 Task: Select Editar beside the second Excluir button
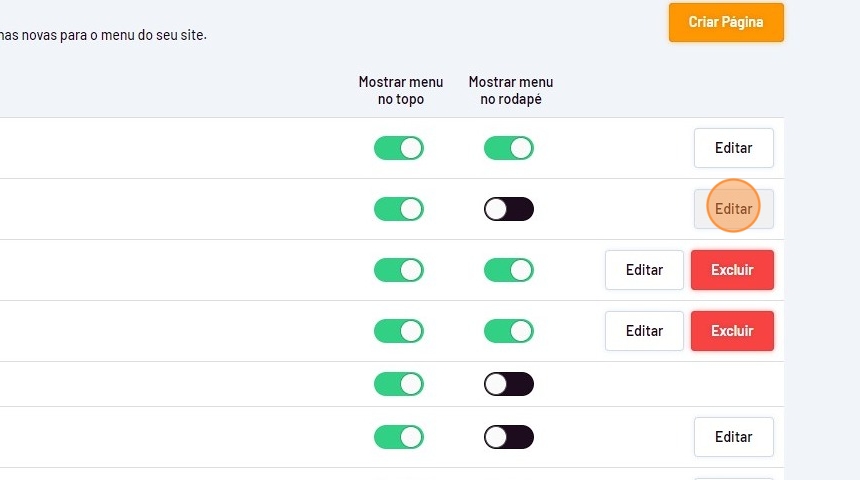[x=644, y=331]
